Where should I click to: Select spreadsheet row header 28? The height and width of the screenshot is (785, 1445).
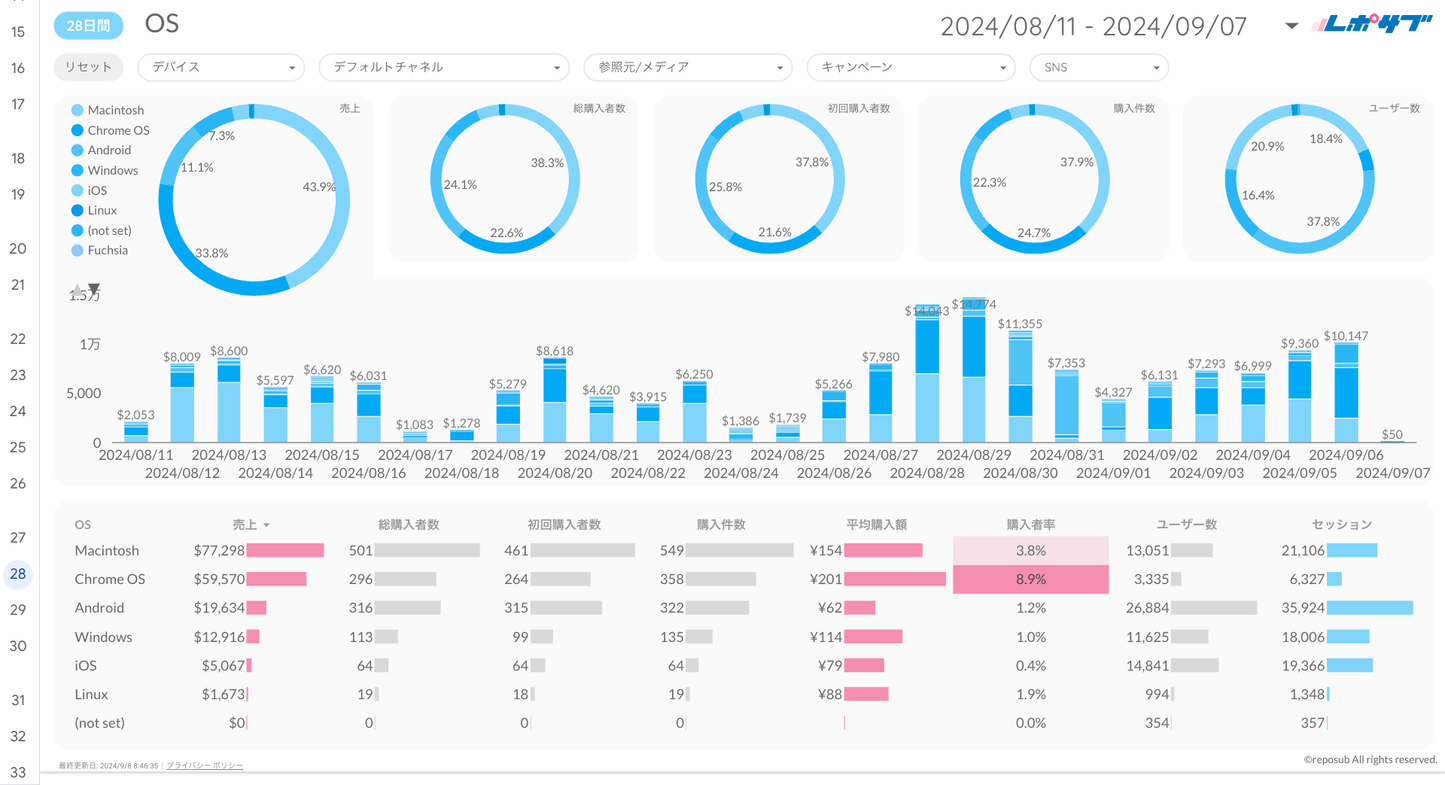(18, 574)
